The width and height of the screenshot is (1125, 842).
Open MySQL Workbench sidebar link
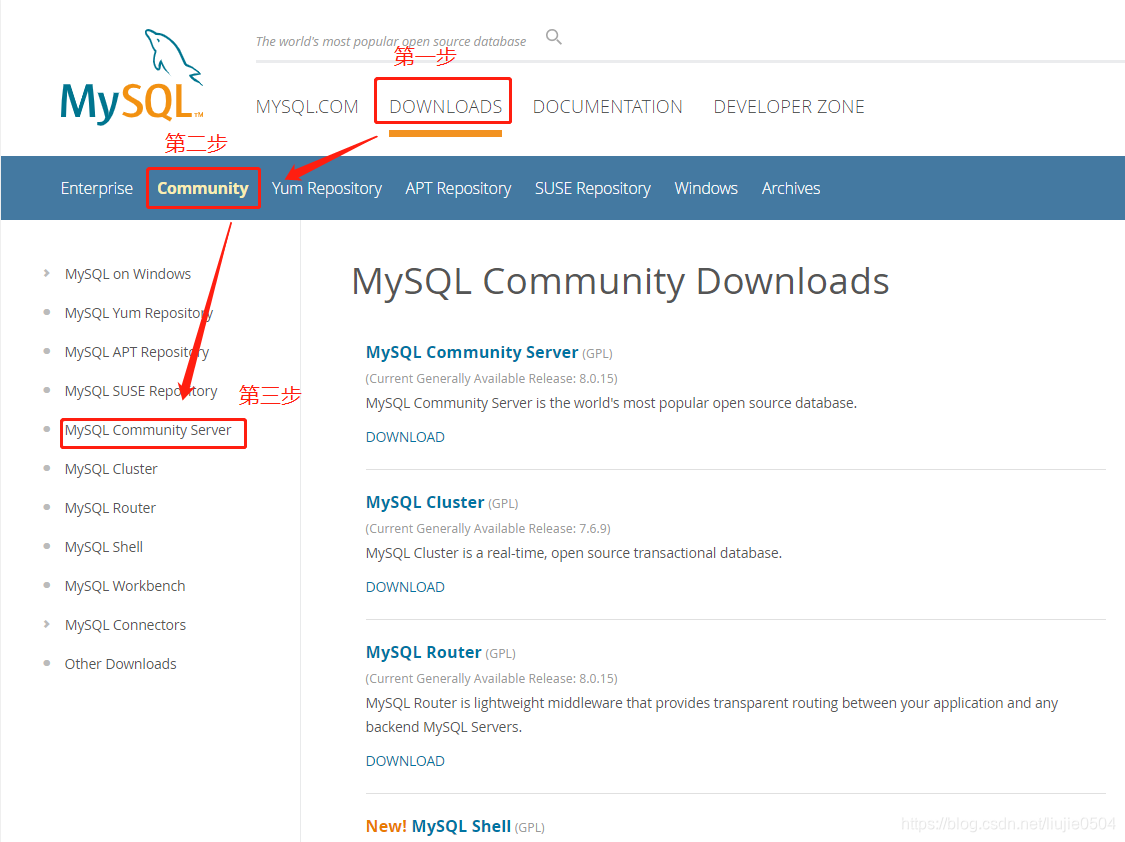click(125, 586)
